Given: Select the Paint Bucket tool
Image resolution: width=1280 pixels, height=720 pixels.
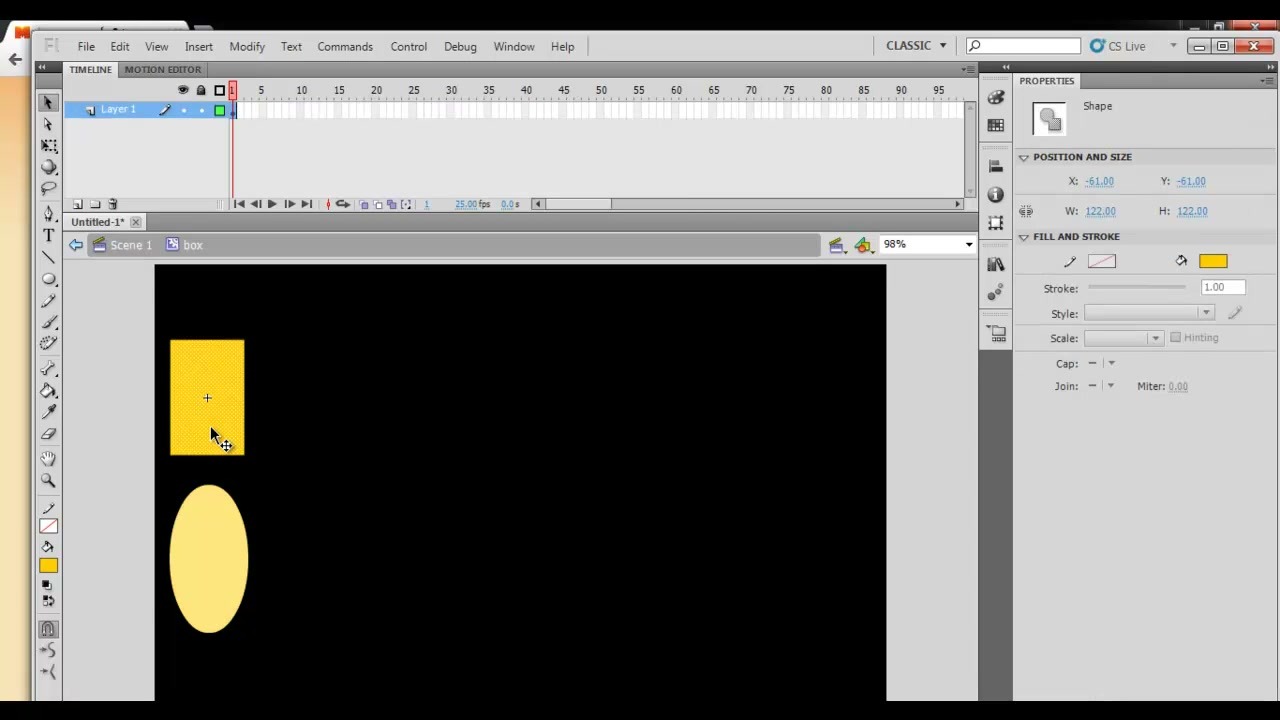Looking at the screenshot, I should 48,391.
